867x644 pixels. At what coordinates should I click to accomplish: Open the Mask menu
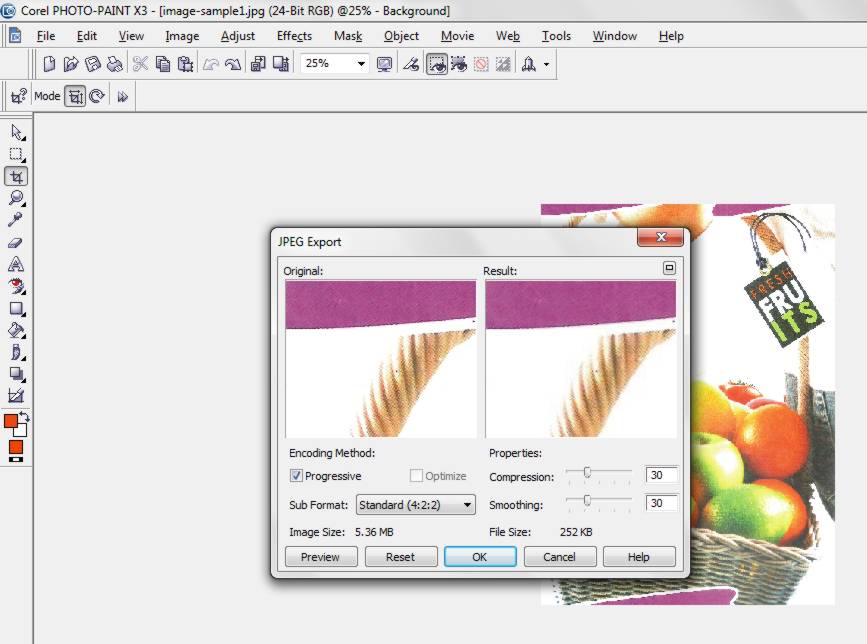[x=347, y=36]
